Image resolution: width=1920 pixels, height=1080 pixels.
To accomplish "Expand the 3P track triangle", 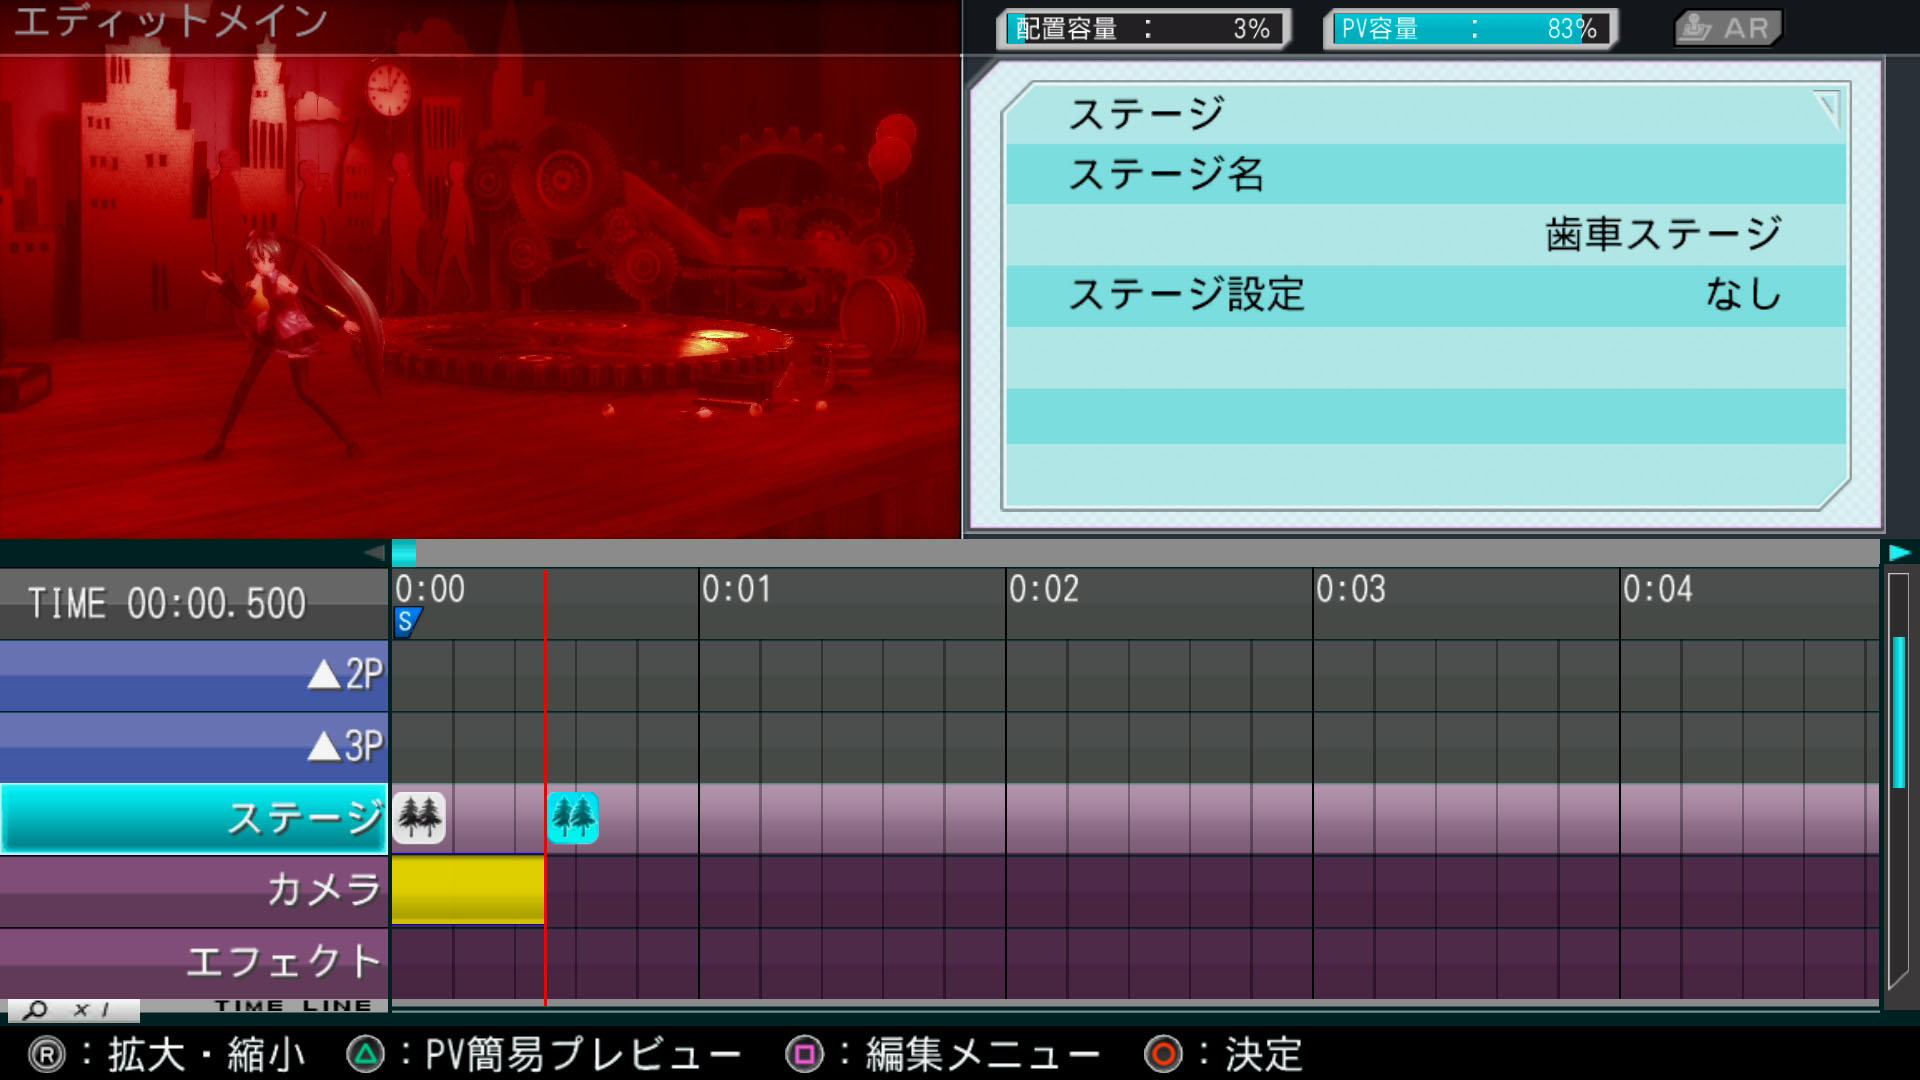I will 324,747.
